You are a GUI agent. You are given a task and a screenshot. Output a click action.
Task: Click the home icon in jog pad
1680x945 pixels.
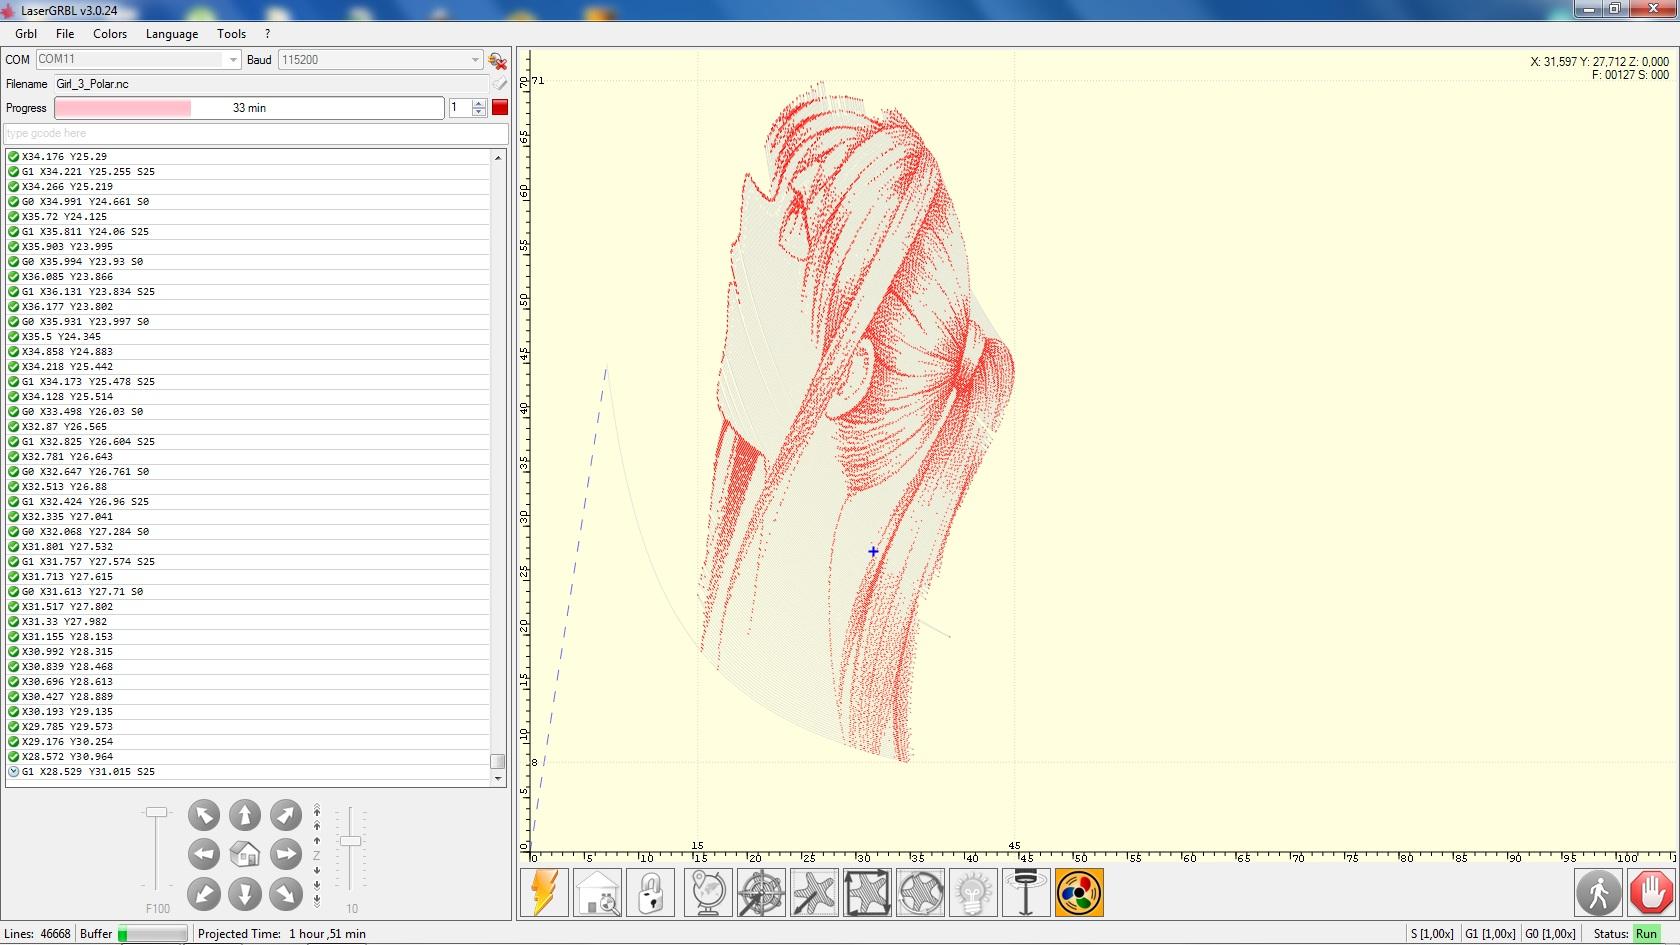[x=245, y=855]
